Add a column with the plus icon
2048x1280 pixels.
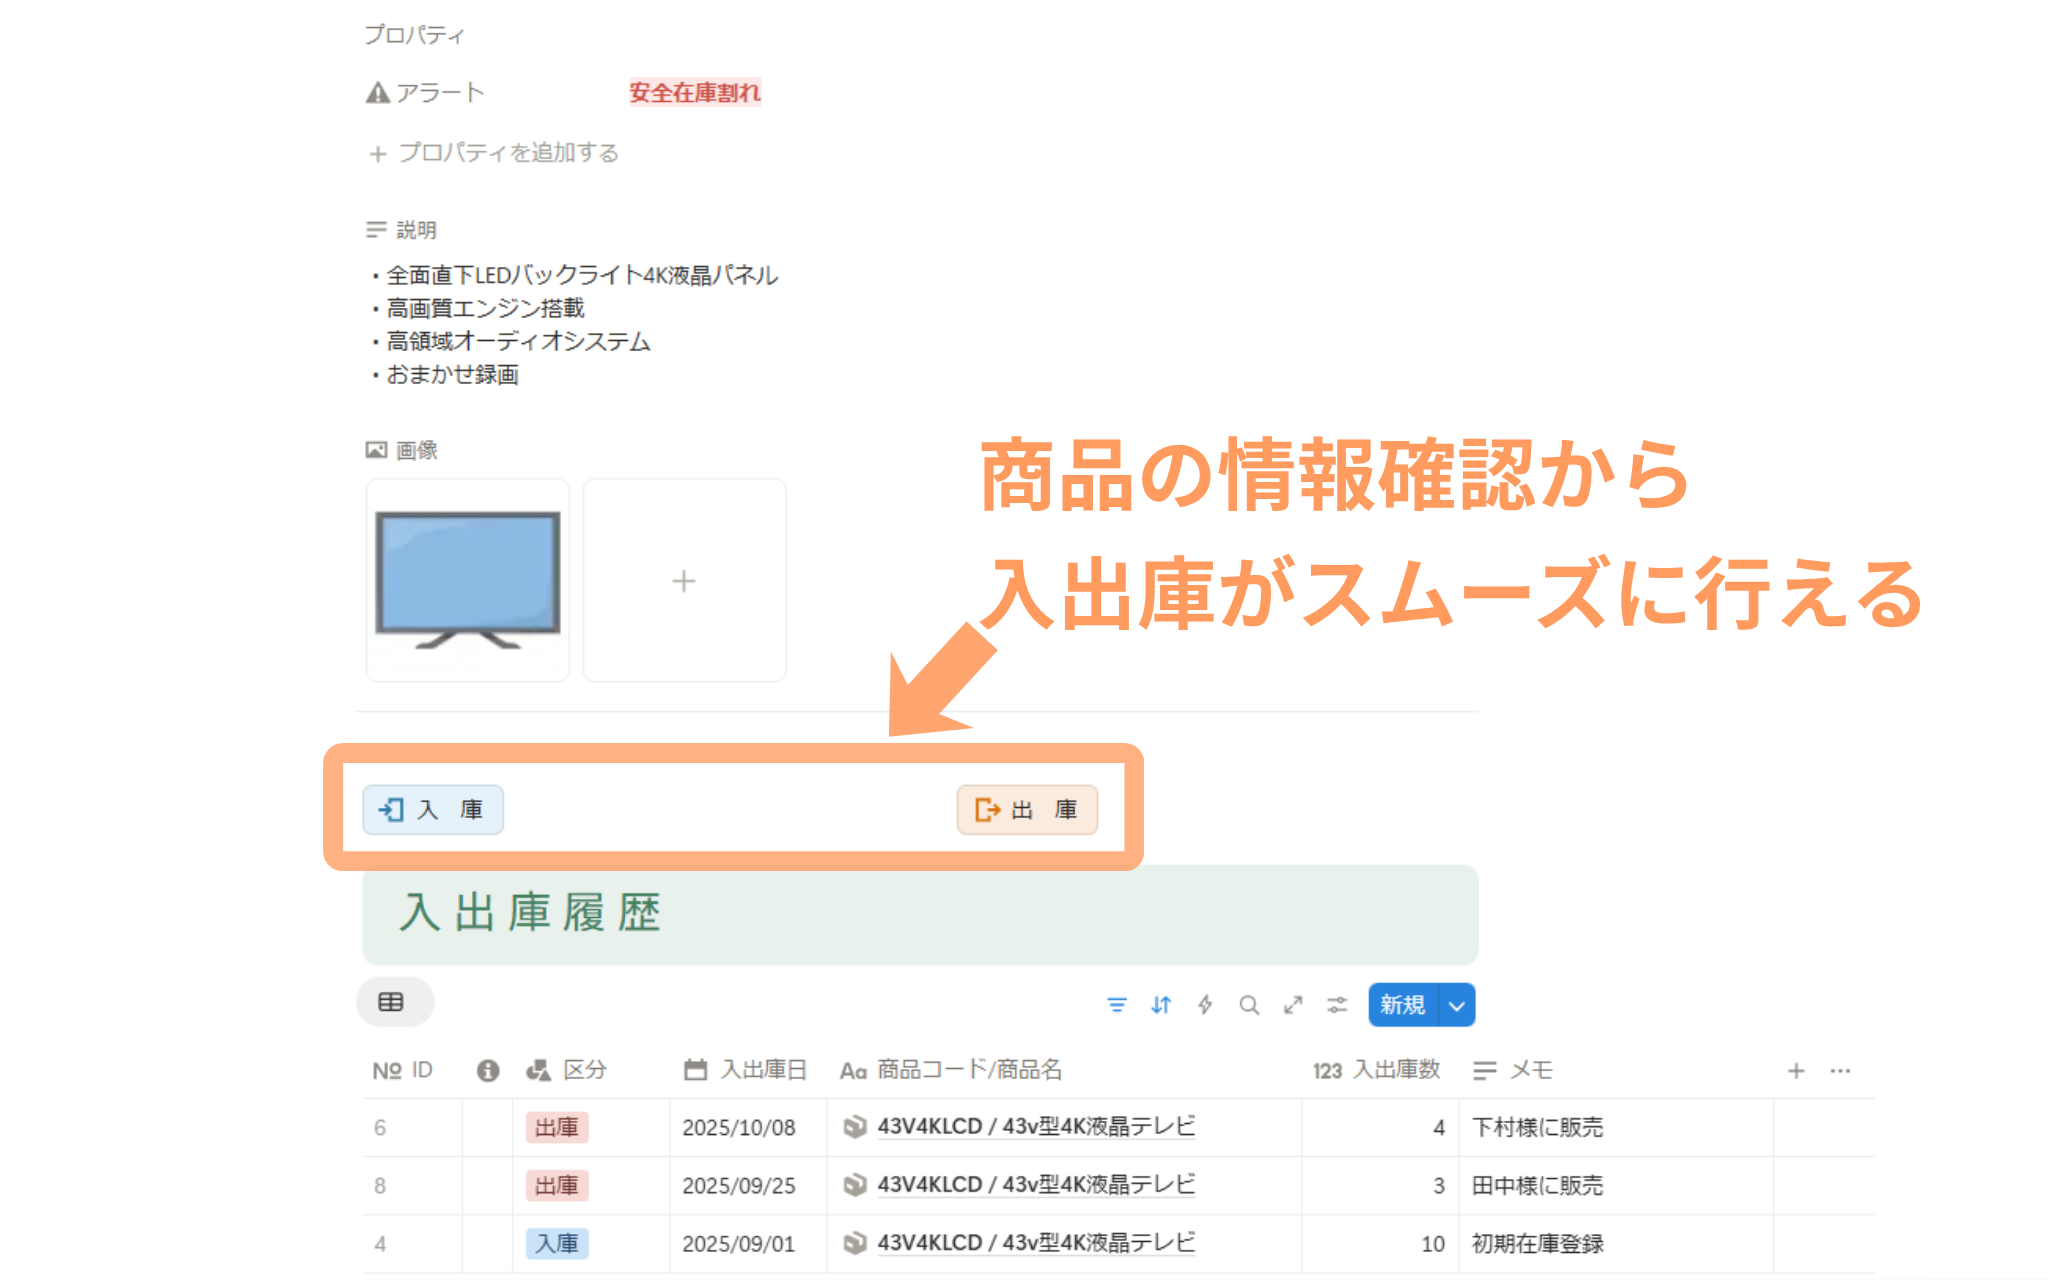pyautogui.click(x=1796, y=1071)
